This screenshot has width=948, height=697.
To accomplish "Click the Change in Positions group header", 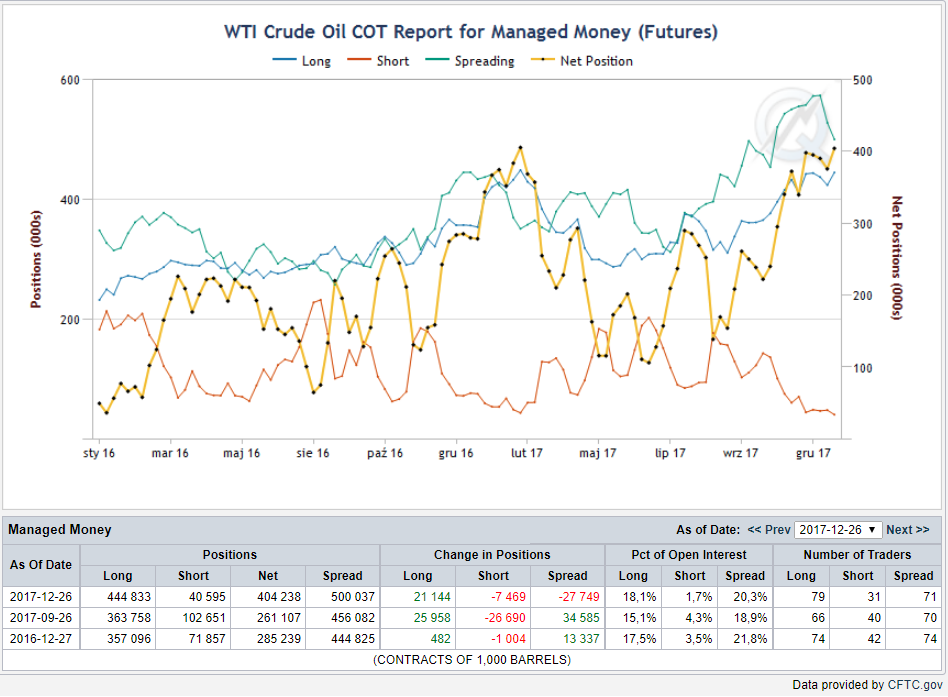I will (492, 554).
